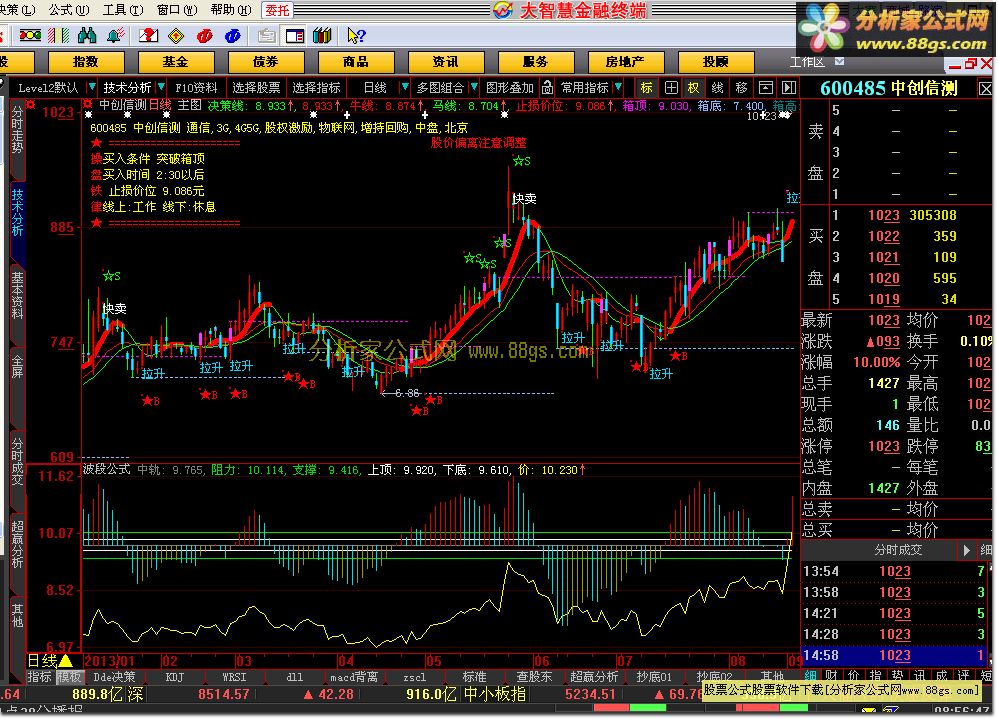This screenshot has height=719, width=998.
Task: Open the 窗口(W) menu
Action: click(x=177, y=10)
